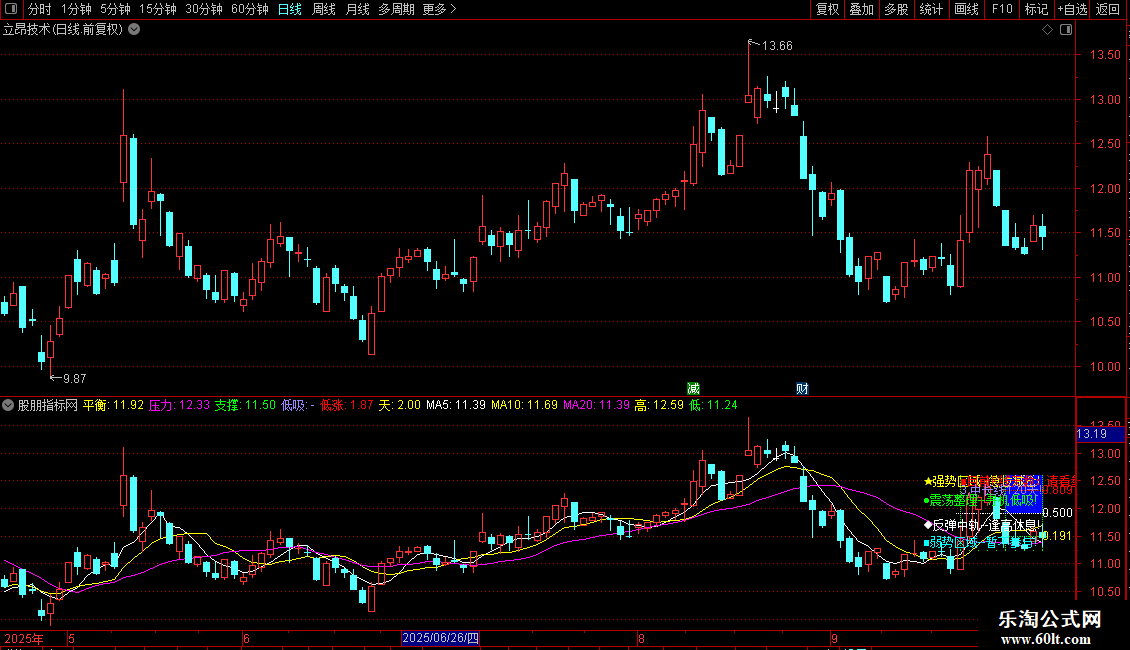Viewport: 1130px width, 650px height.
Task: Click the panel layout icon at the left of the period bar
Action: click(11, 9)
